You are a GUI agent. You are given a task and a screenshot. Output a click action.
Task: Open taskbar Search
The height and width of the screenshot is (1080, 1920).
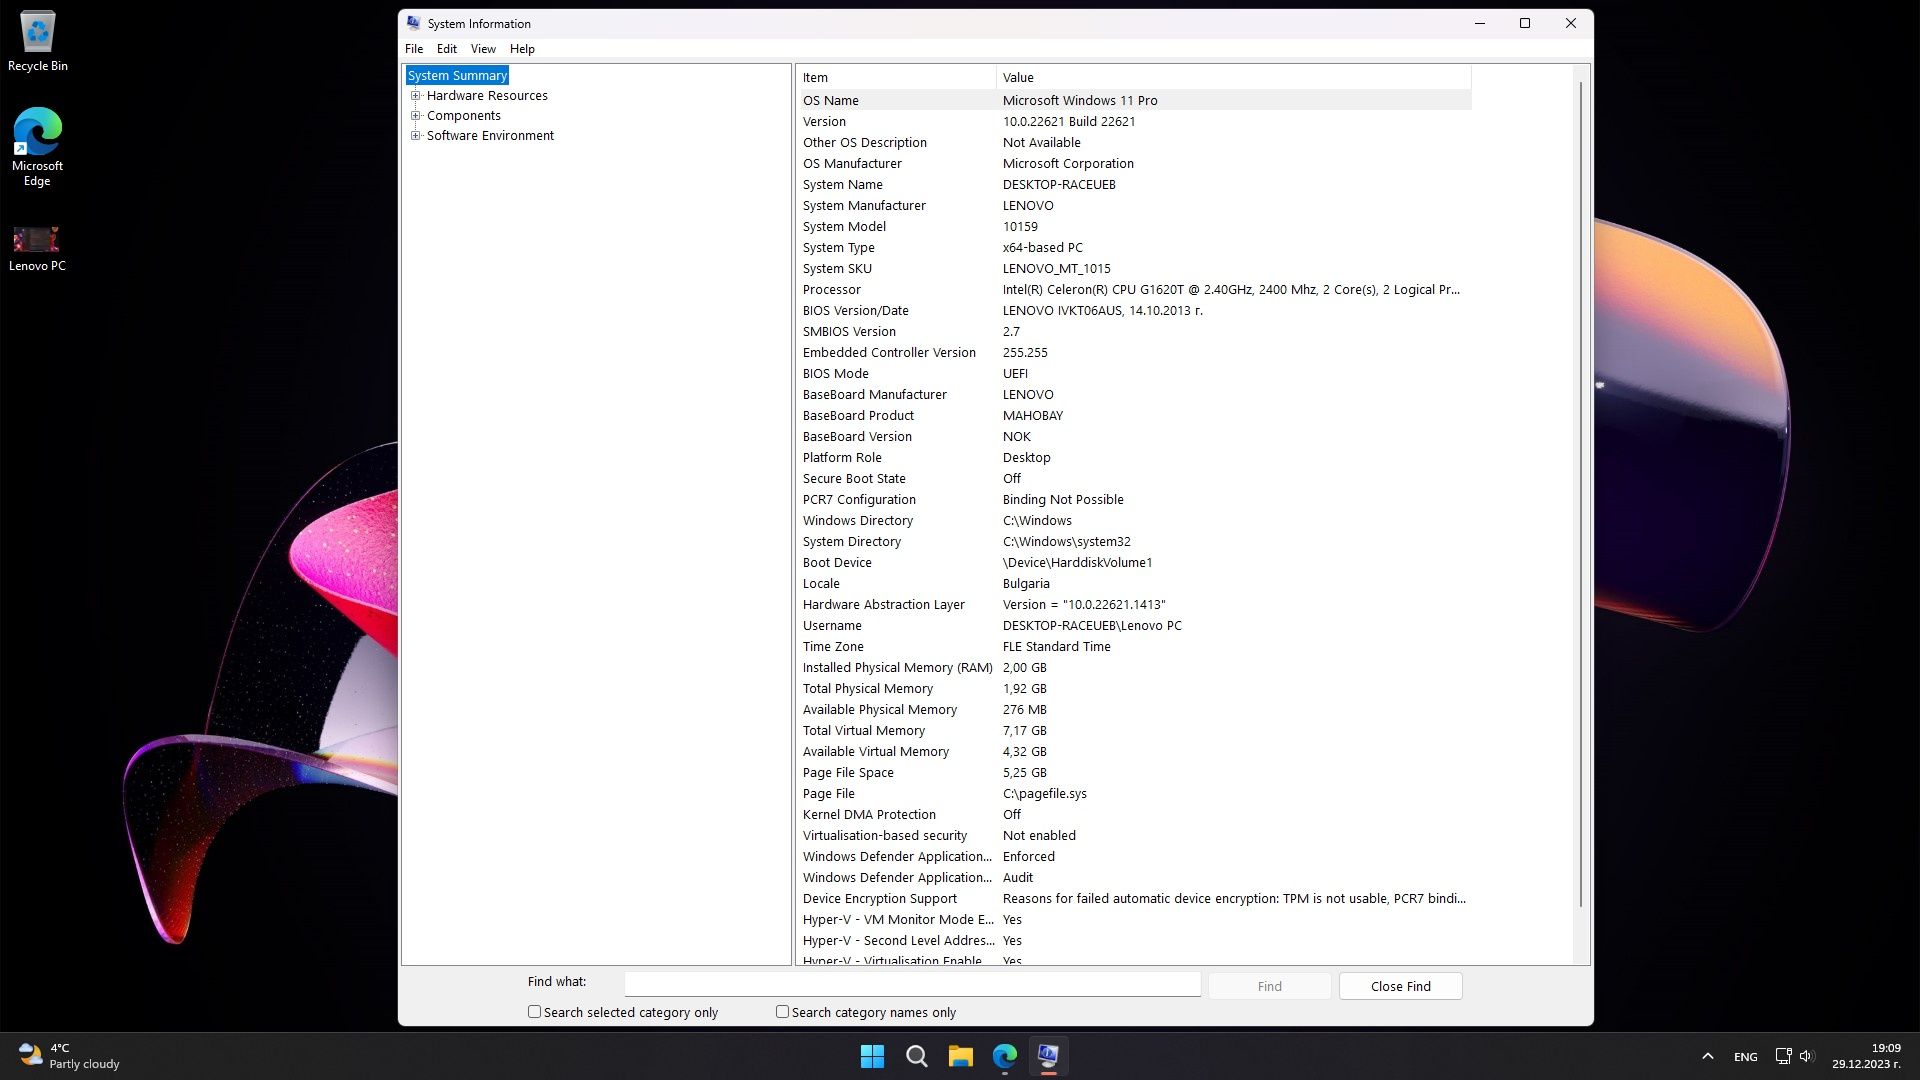[x=916, y=1056]
